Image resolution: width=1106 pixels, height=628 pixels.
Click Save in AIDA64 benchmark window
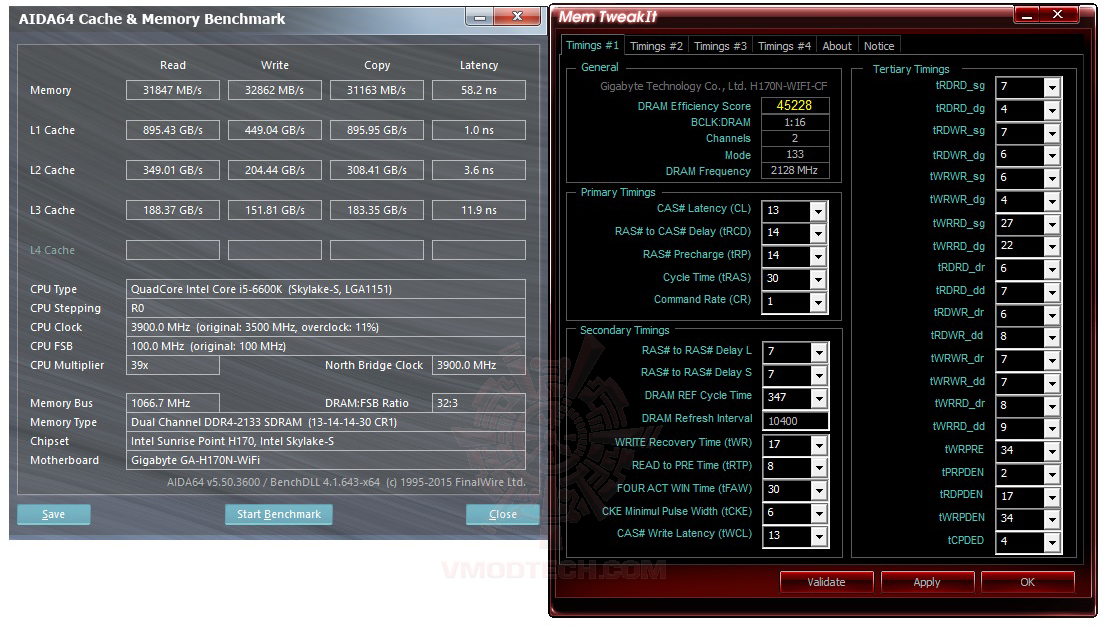[54, 514]
